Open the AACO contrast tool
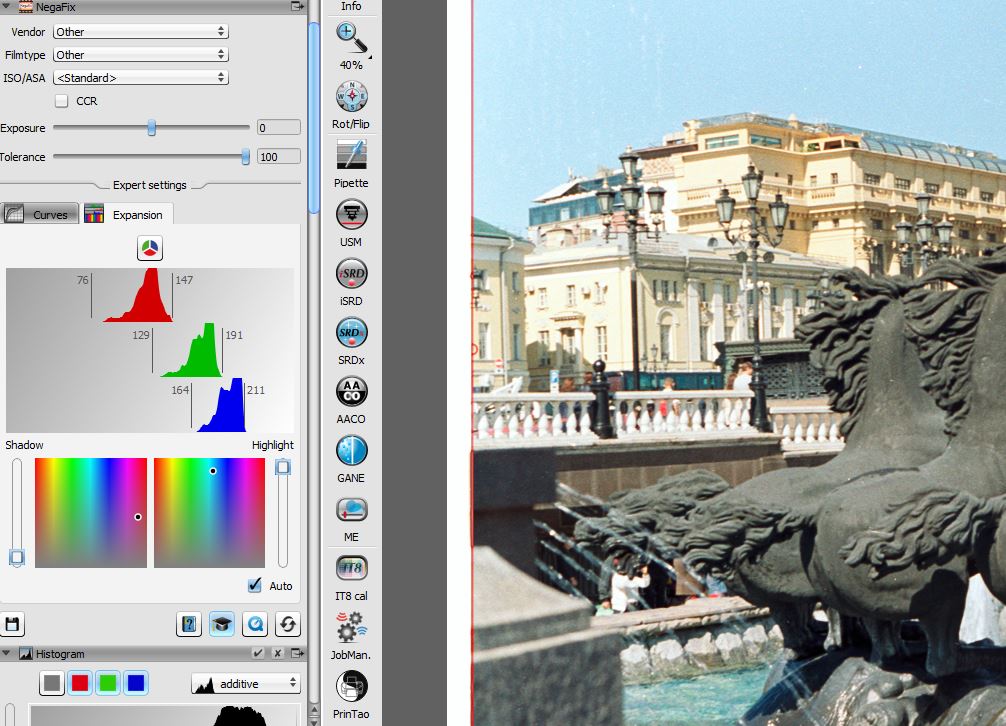 pyautogui.click(x=351, y=391)
